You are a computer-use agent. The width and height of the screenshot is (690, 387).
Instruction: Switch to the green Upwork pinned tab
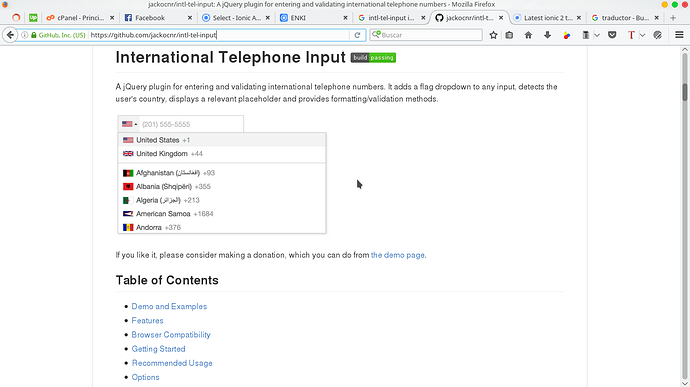(33, 18)
